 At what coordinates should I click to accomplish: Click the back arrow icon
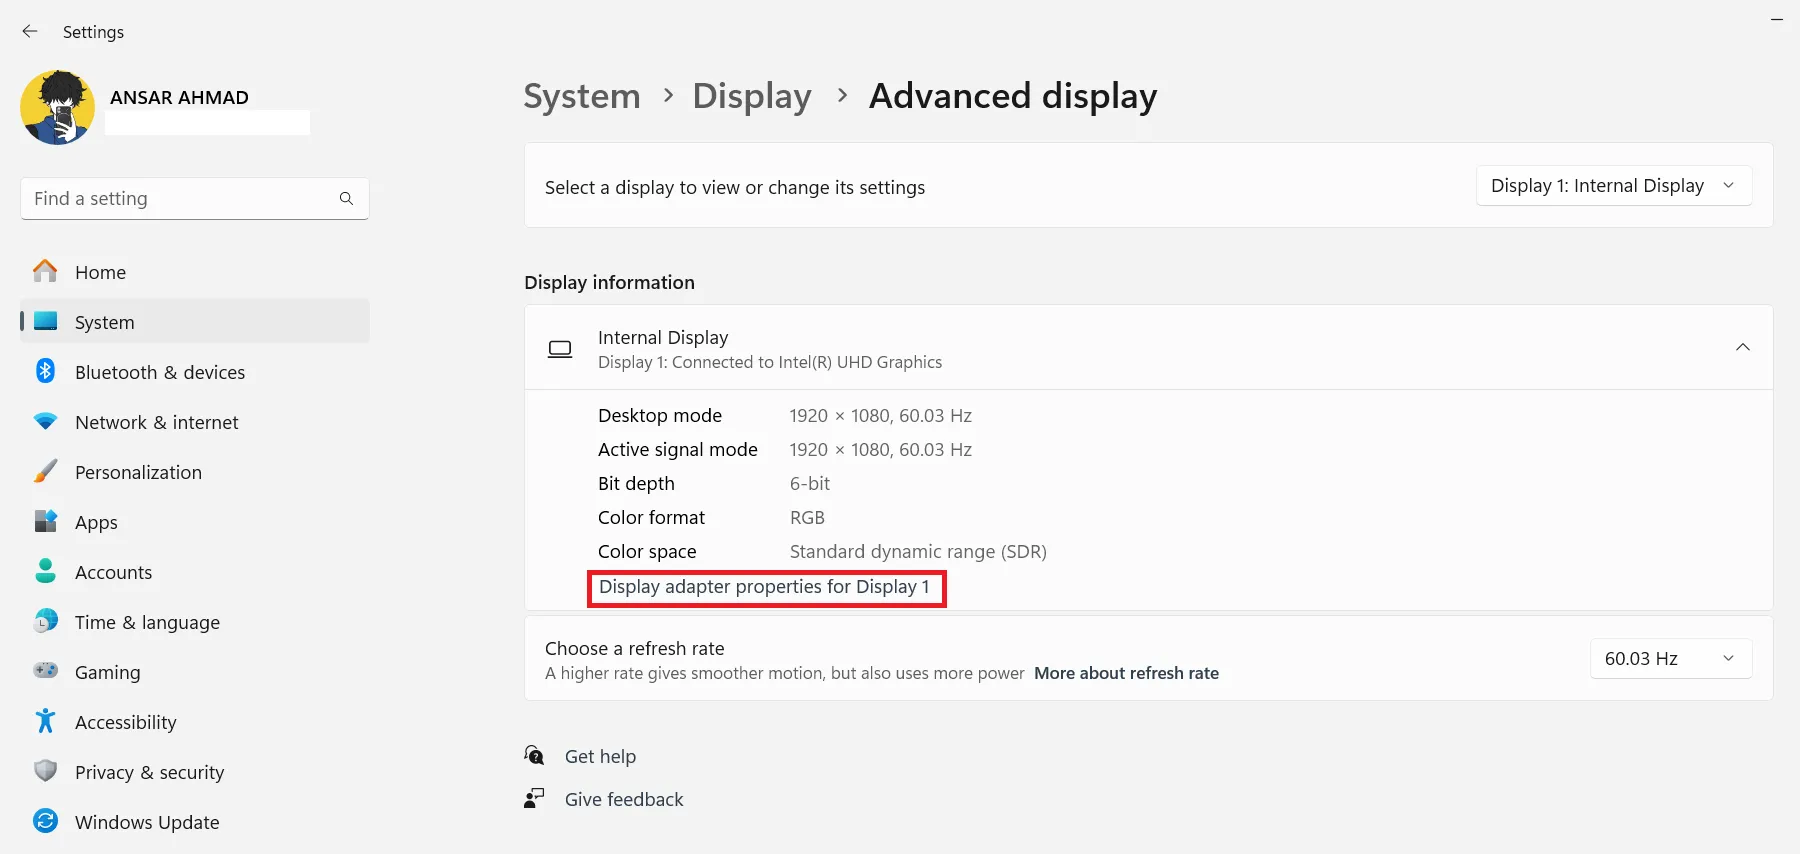[x=30, y=32]
